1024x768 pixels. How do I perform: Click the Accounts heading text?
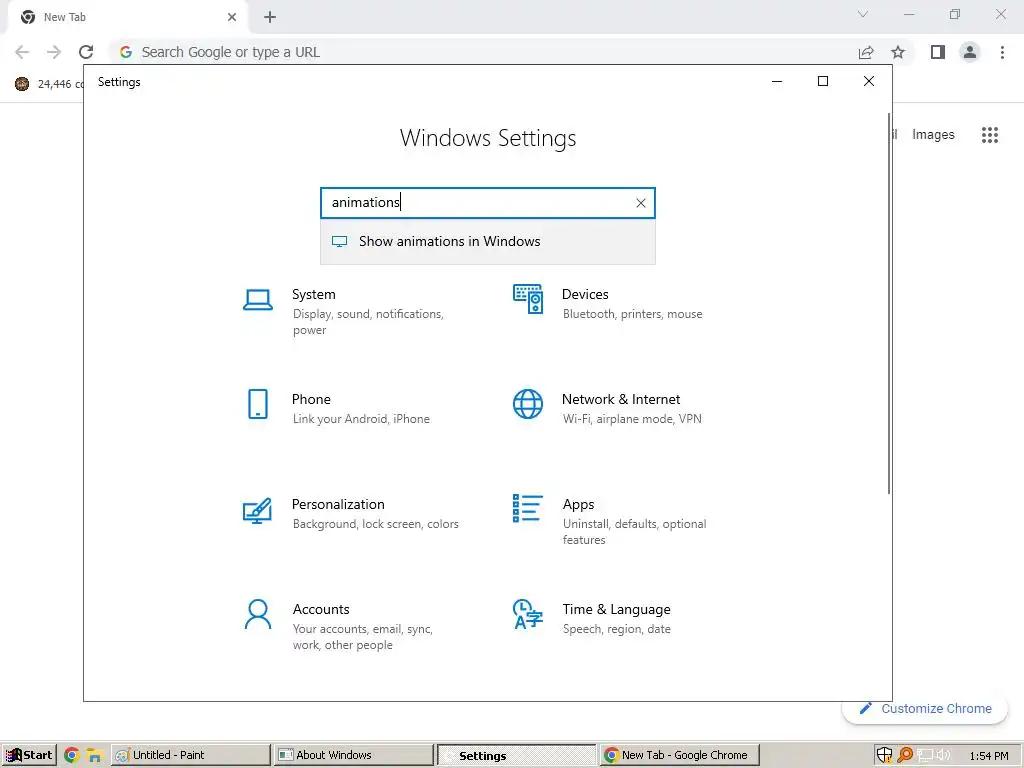click(321, 609)
